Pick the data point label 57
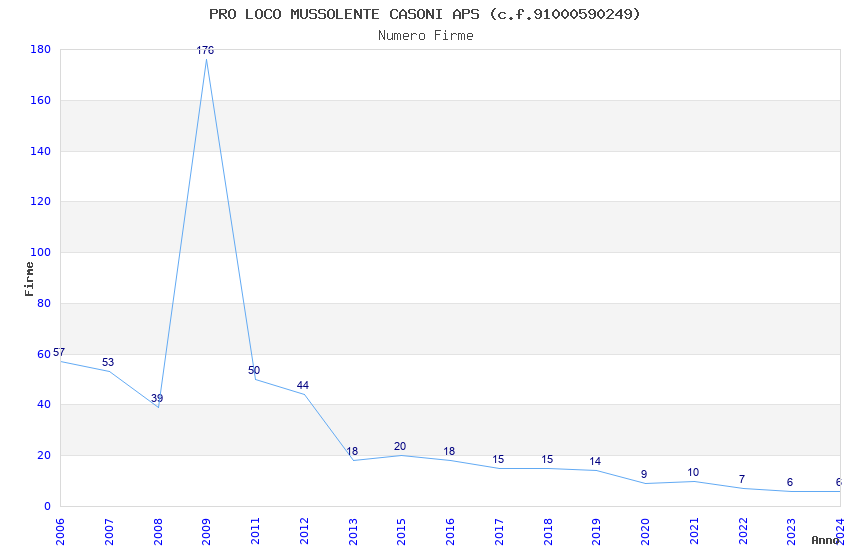This screenshot has width=850, height=550. [59, 352]
